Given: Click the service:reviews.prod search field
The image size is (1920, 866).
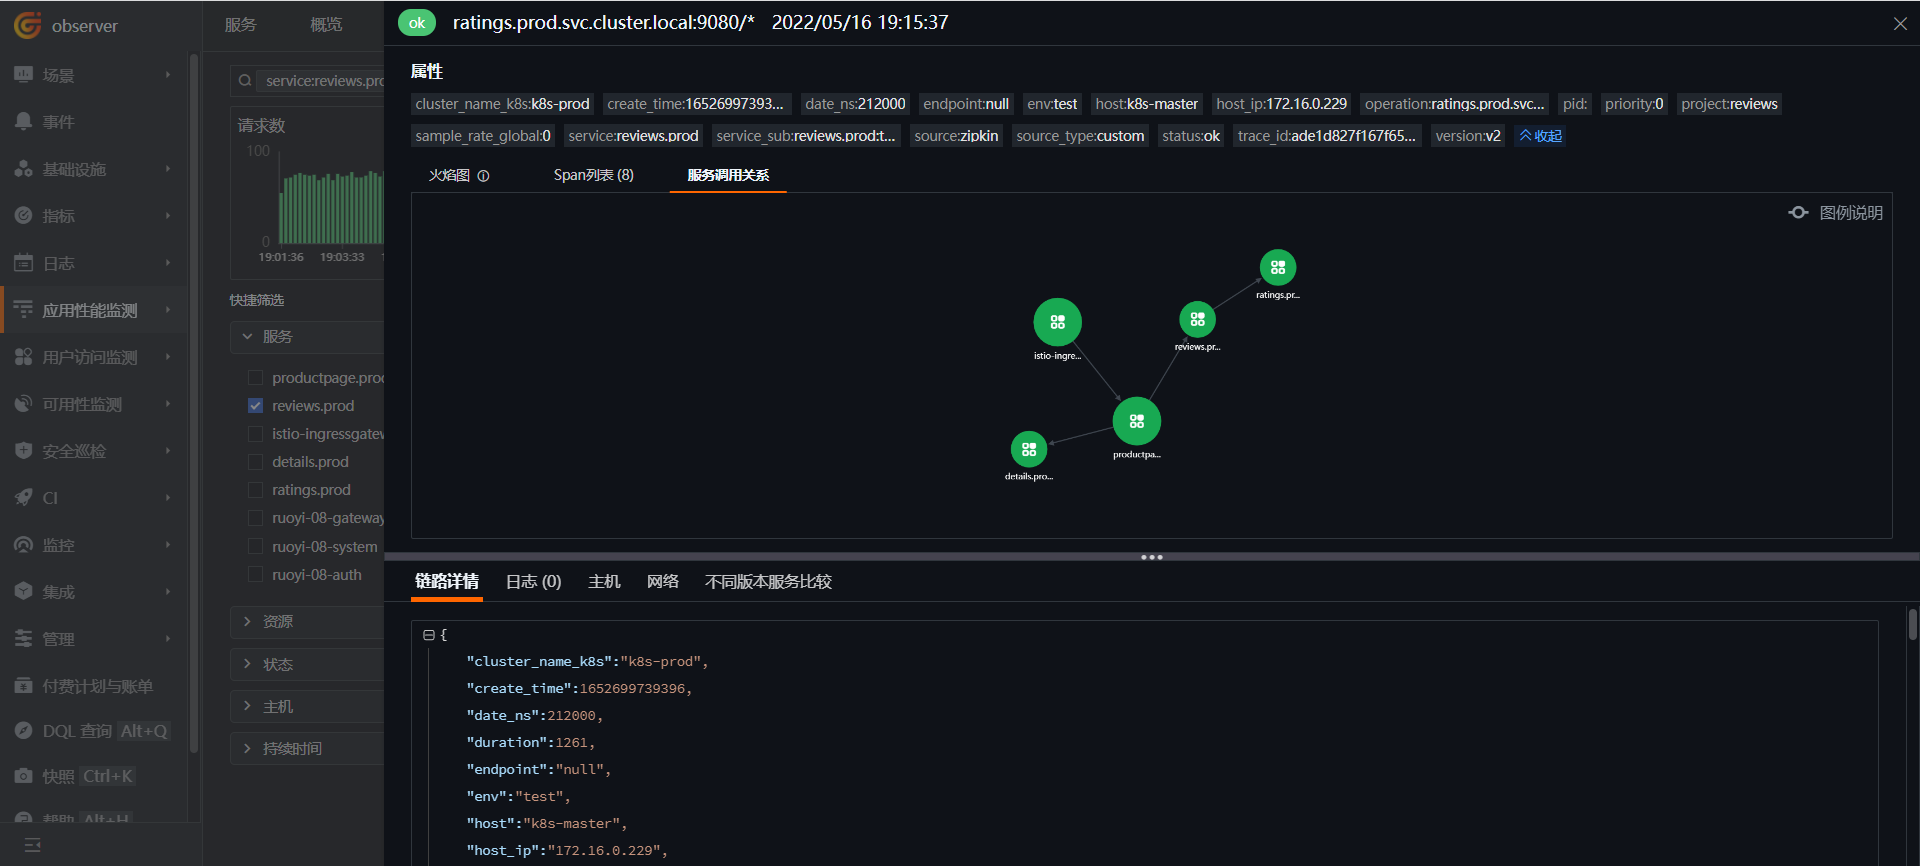Looking at the screenshot, I should (x=320, y=81).
